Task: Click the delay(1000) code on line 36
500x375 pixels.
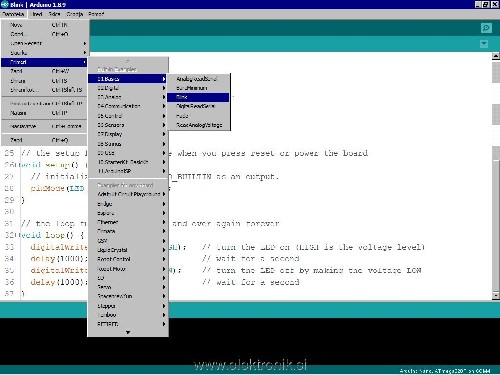Action: point(59,282)
